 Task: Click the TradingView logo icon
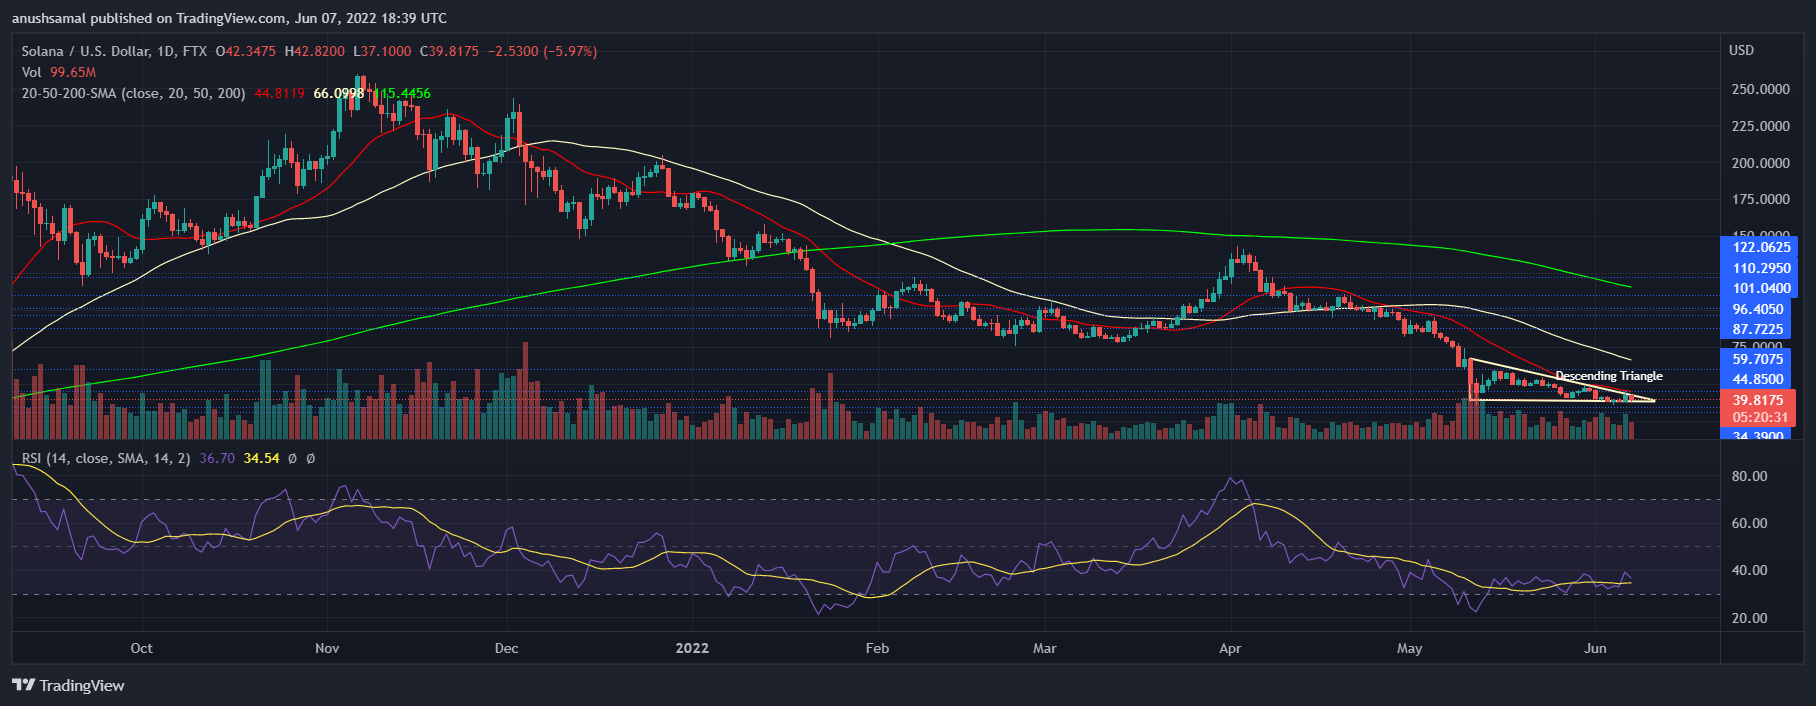(23, 685)
